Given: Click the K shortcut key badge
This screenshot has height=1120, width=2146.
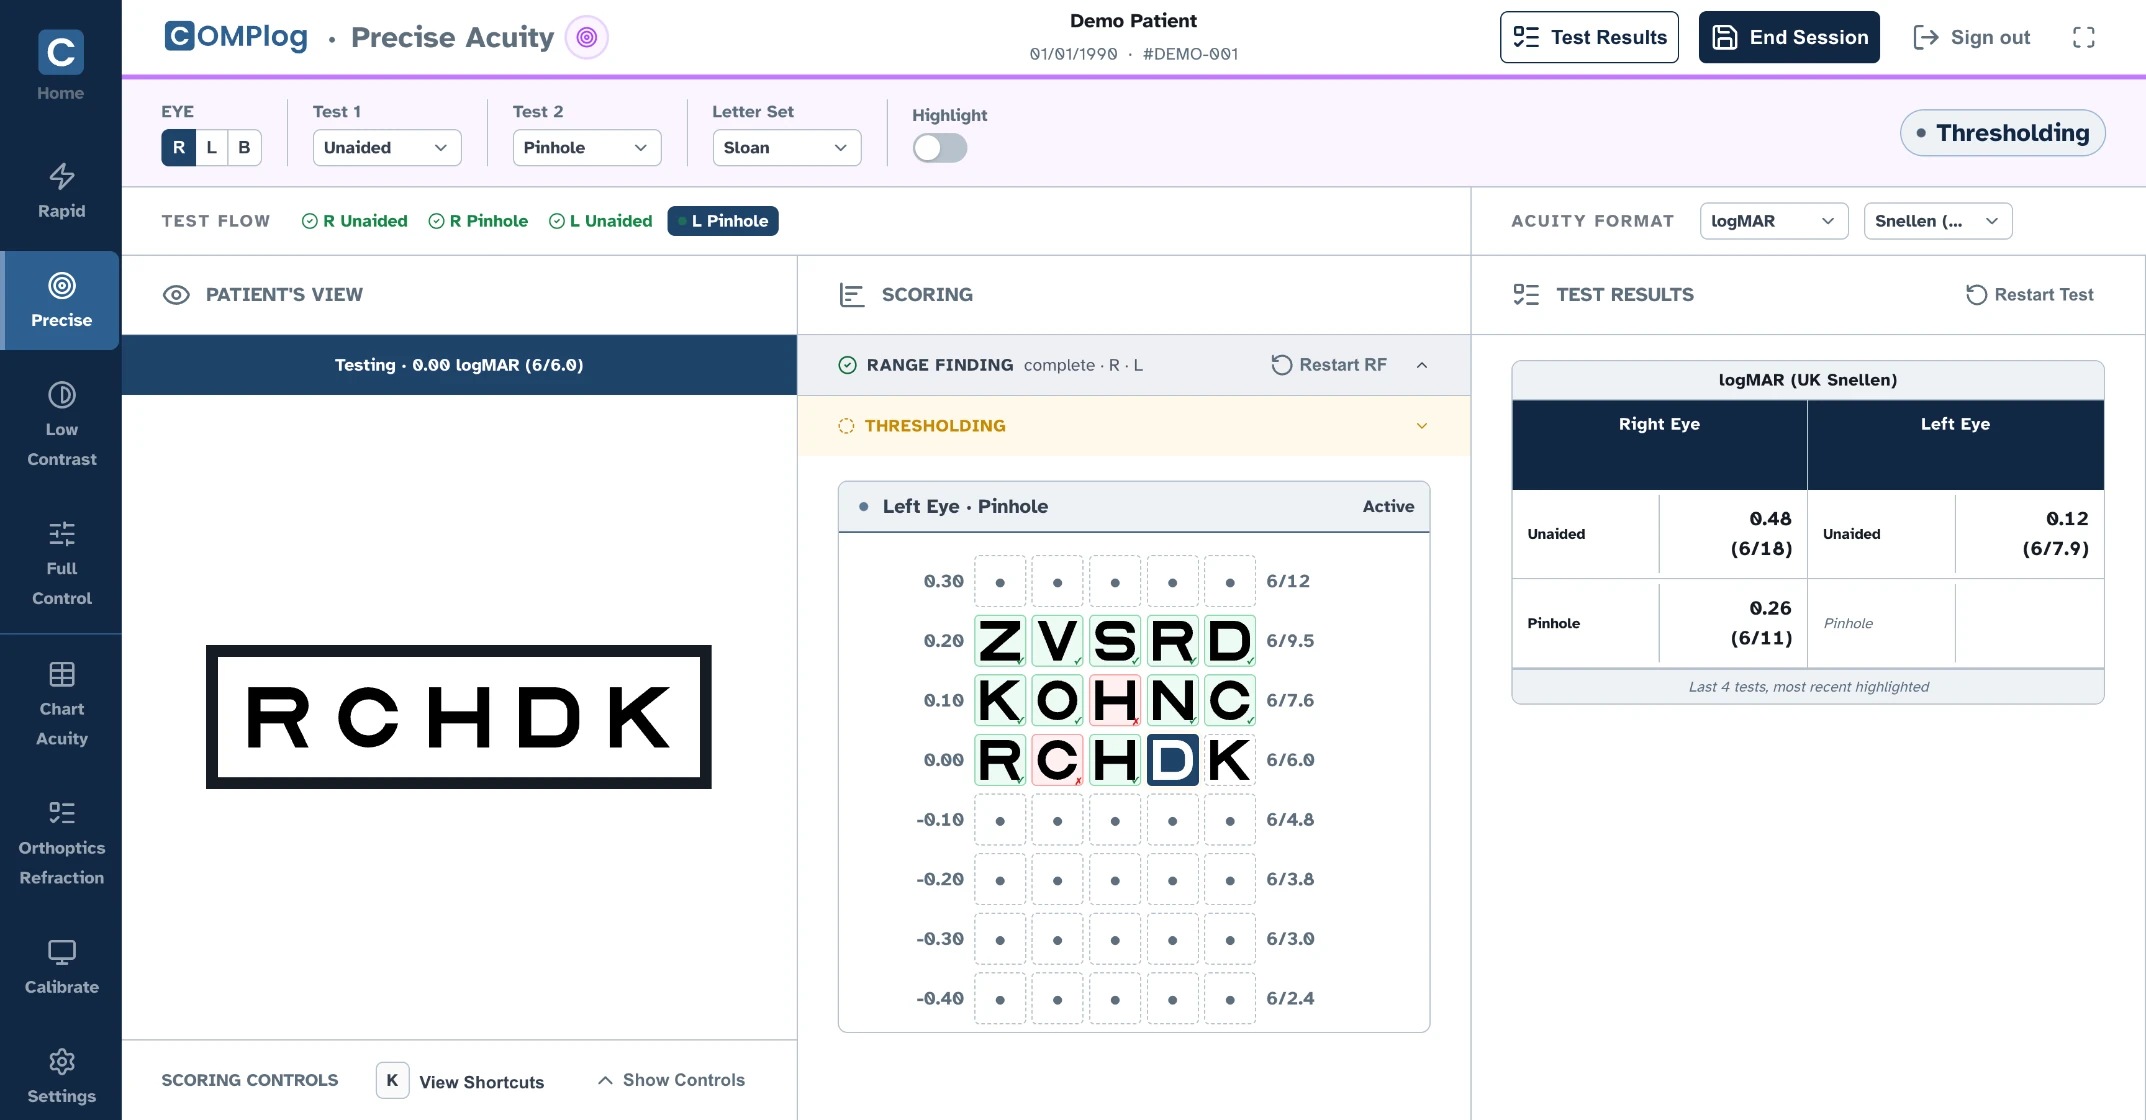Looking at the screenshot, I should click(392, 1080).
